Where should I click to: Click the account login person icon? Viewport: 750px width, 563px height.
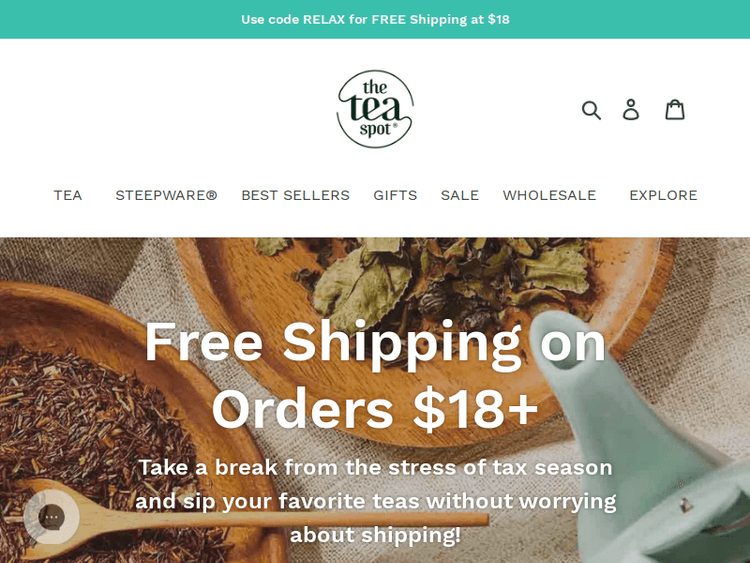(x=631, y=110)
